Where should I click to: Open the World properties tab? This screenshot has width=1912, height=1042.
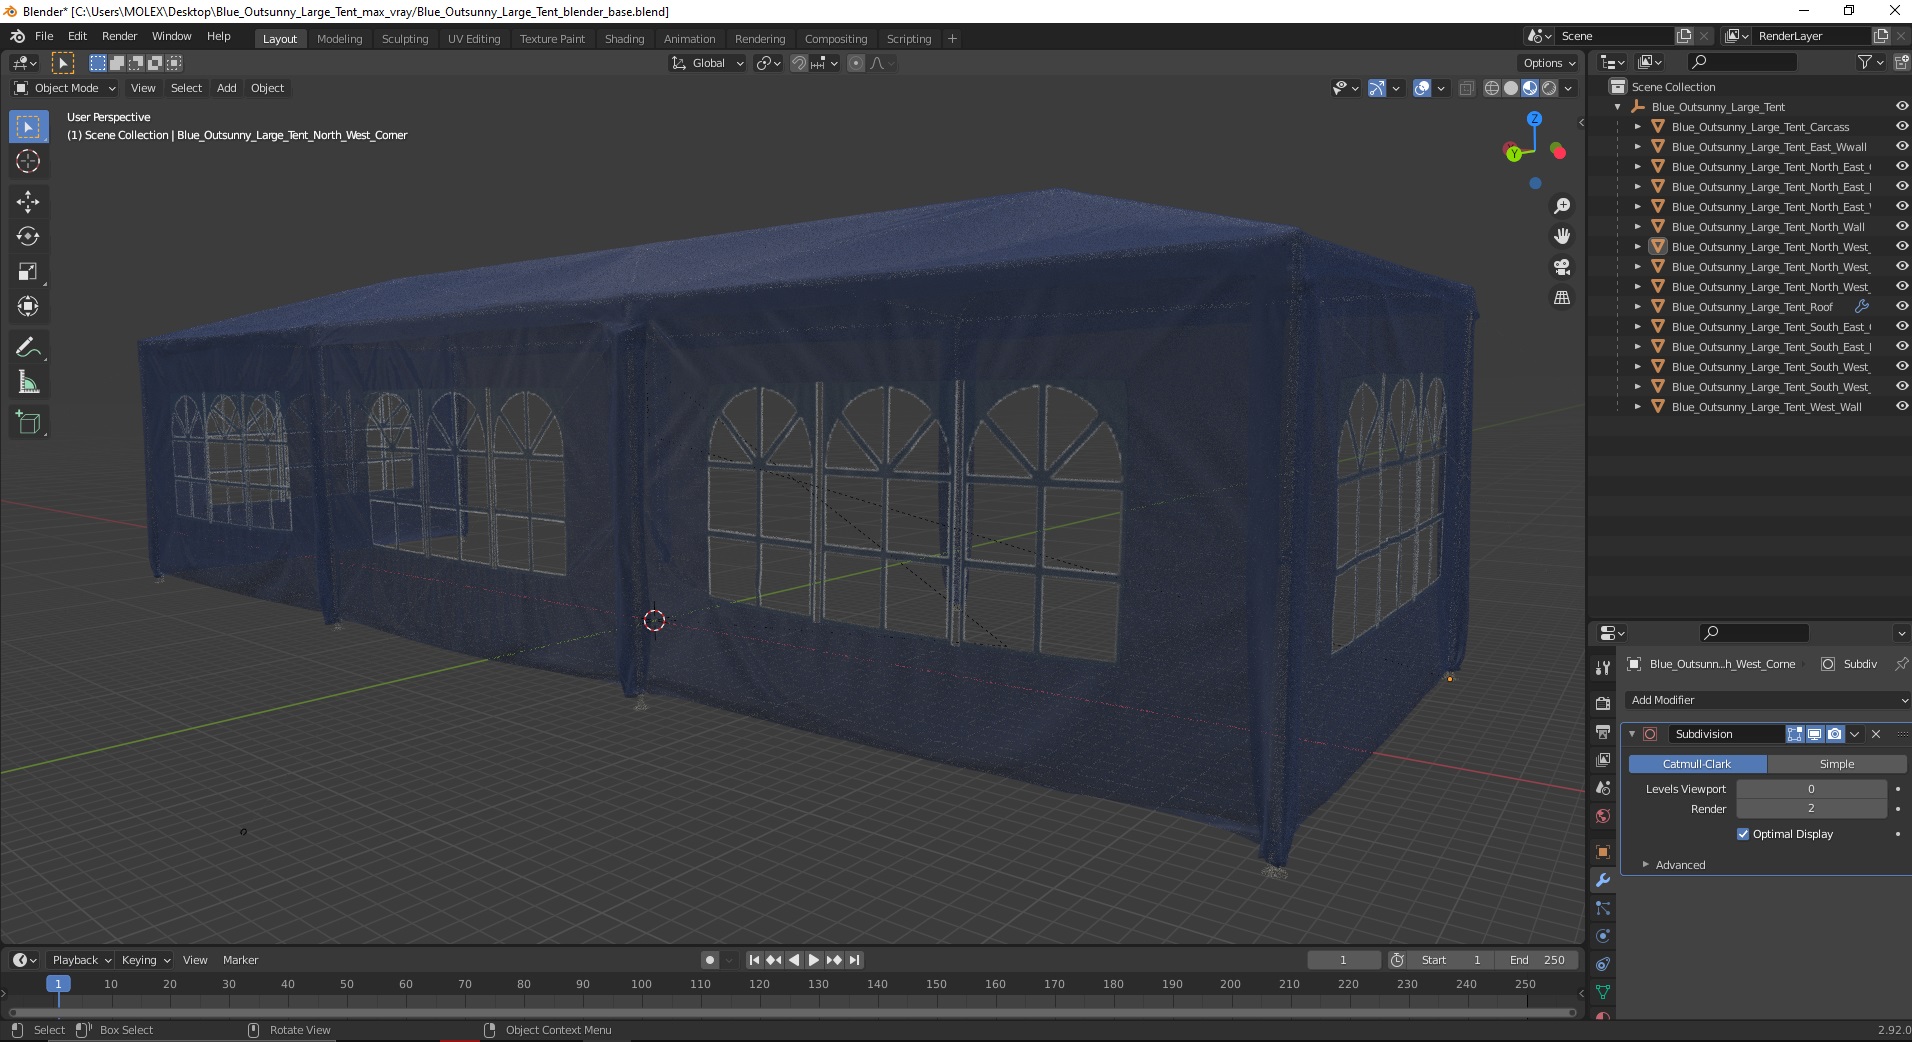(x=1603, y=816)
